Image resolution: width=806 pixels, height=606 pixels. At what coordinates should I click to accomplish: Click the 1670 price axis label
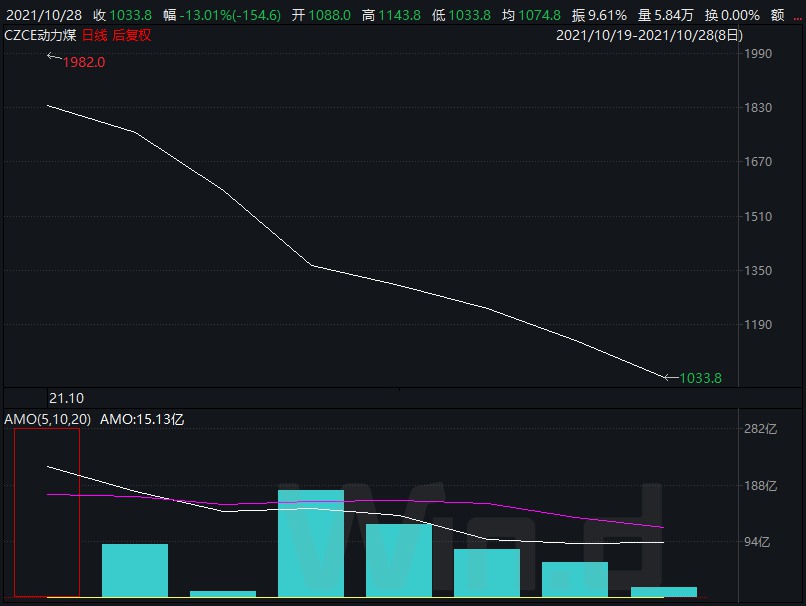click(x=758, y=162)
